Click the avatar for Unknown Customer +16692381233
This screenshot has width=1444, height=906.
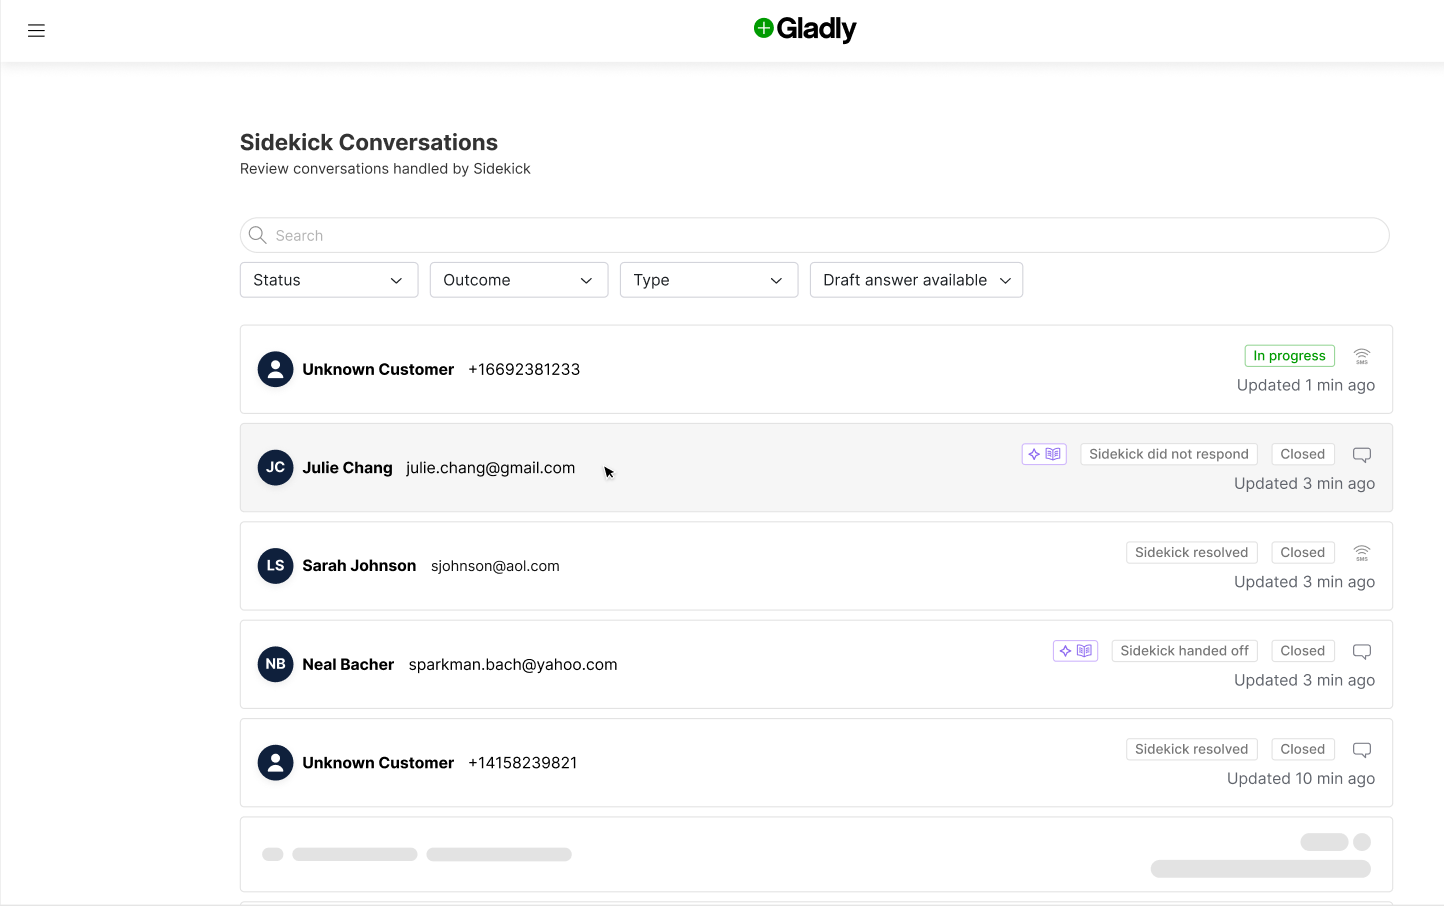tap(275, 369)
